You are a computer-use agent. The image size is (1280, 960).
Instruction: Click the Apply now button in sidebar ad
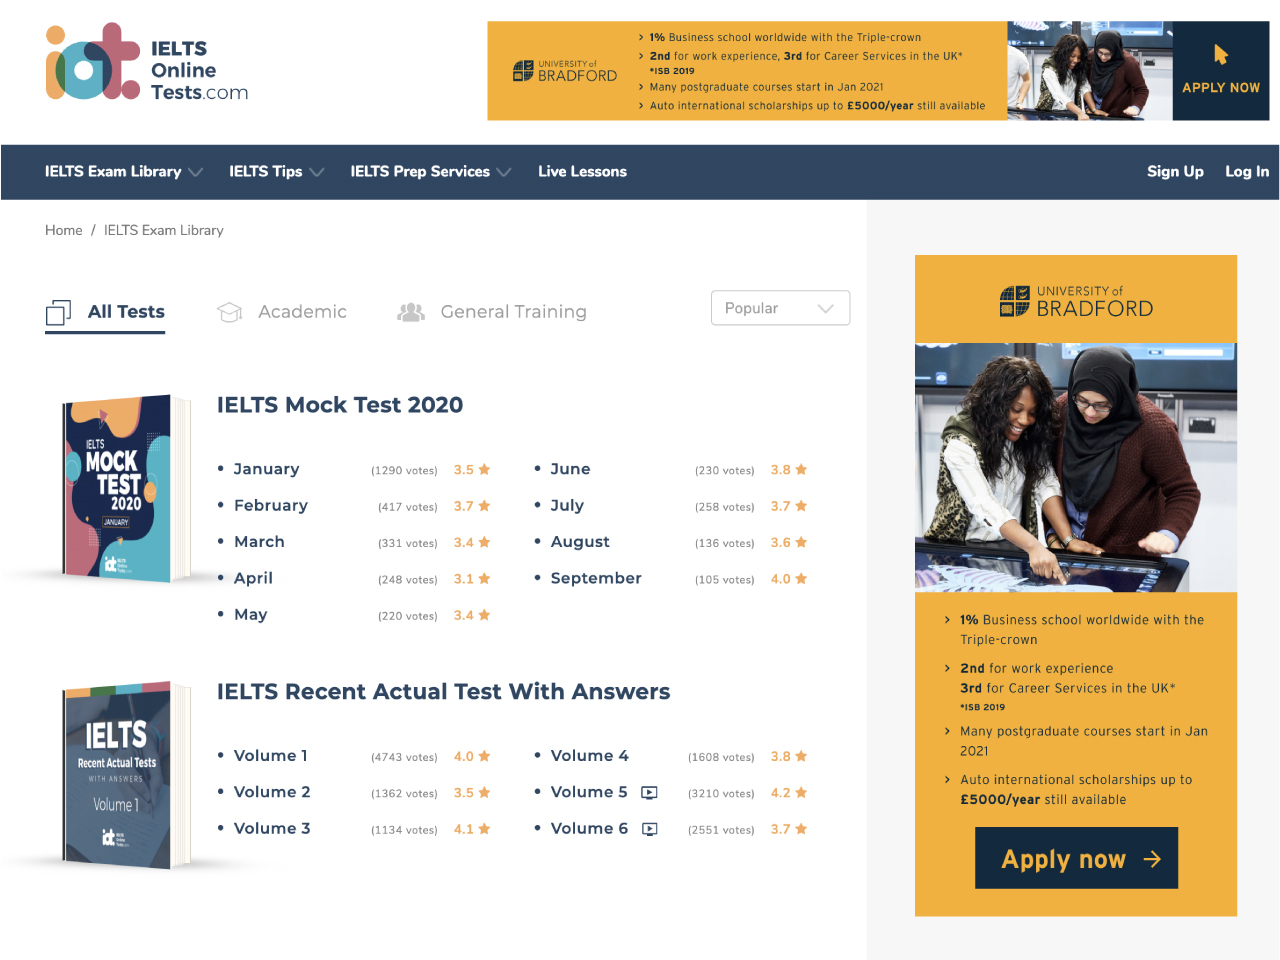click(x=1076, y=858)
